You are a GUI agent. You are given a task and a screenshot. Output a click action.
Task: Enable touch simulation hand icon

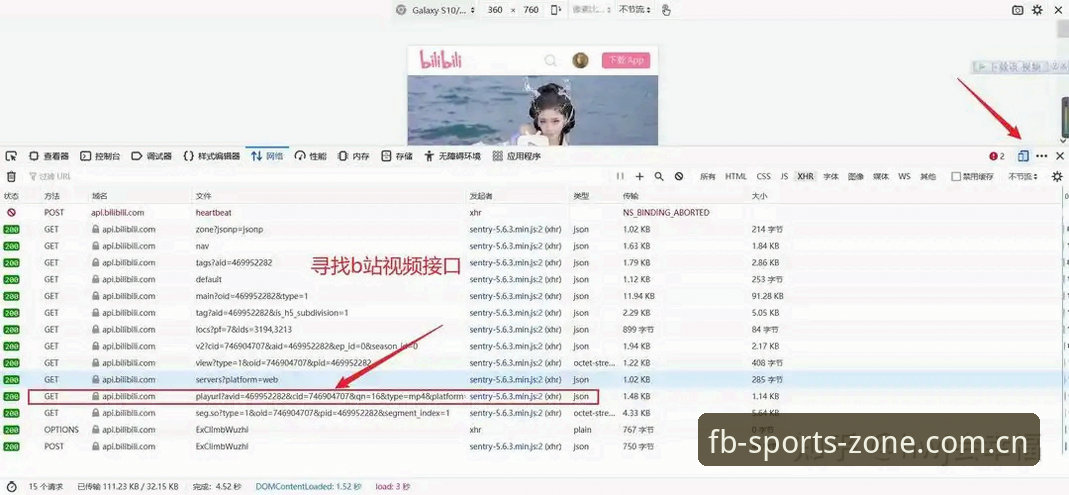(666, 10)
